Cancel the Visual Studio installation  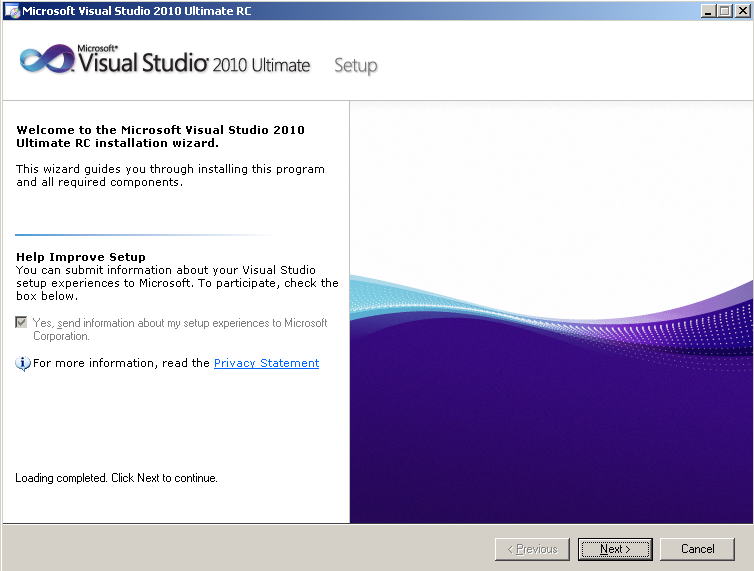pos(697,549)
